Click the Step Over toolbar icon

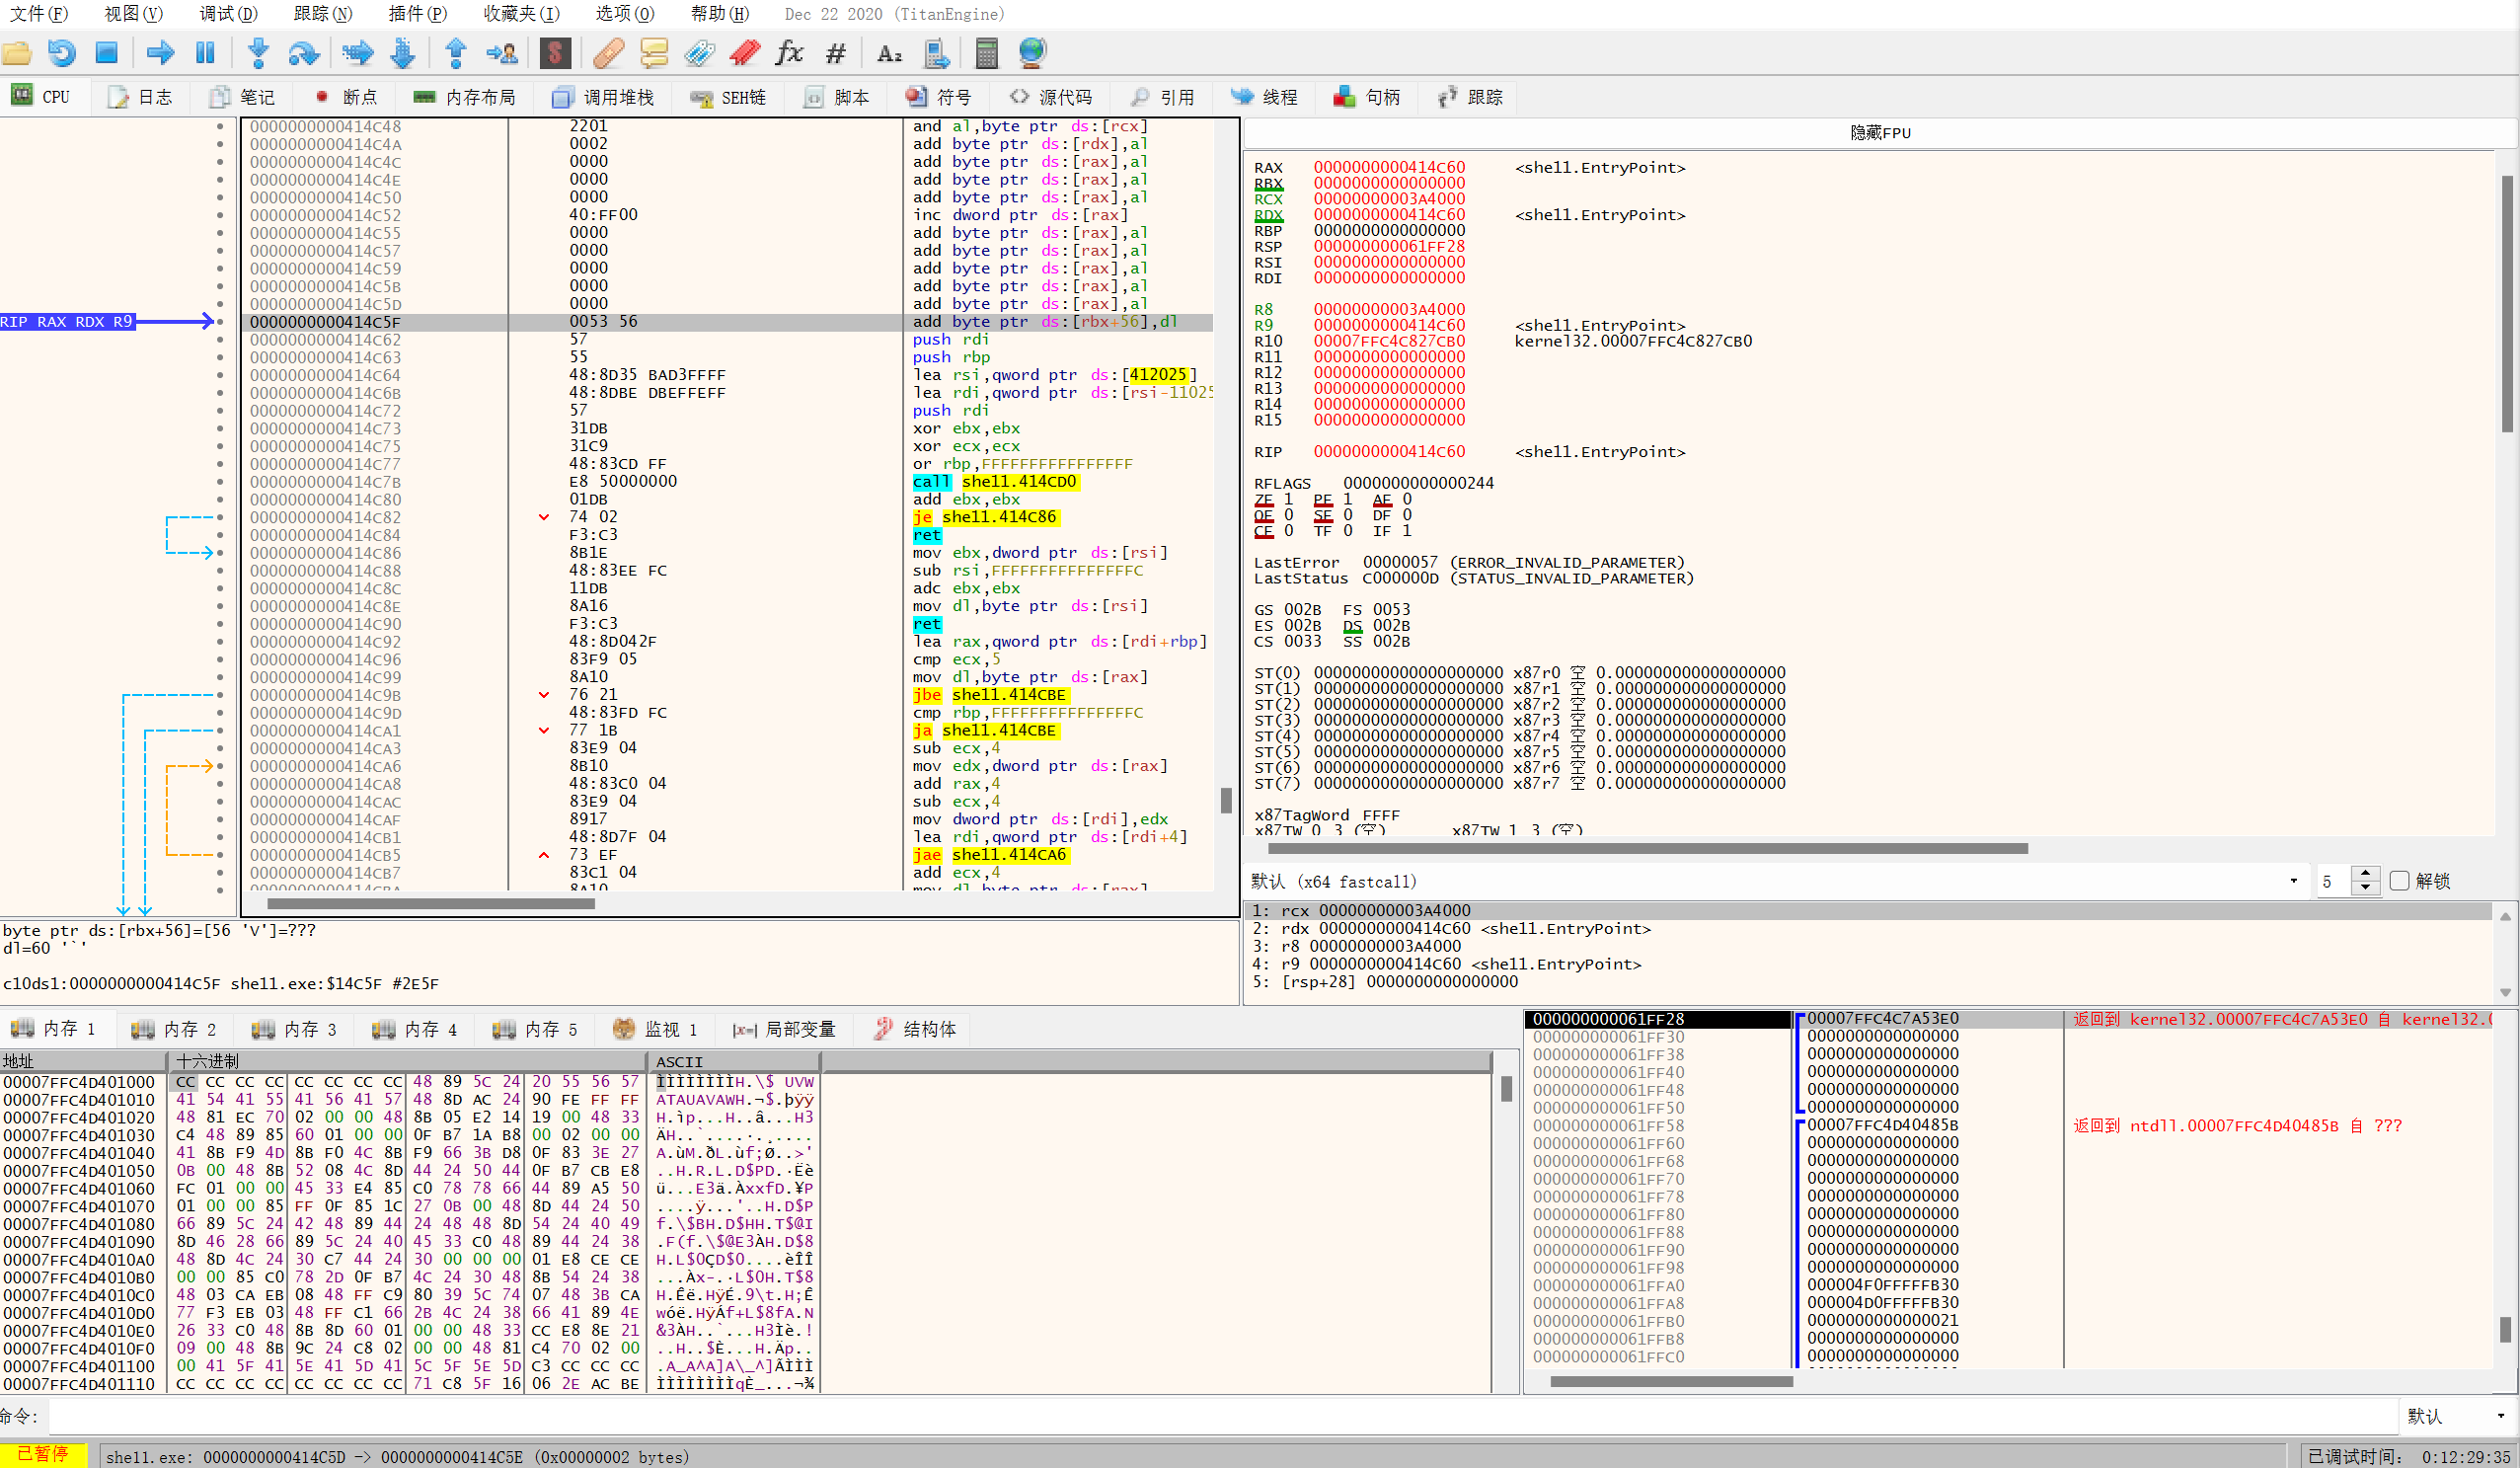click(303, 53)
